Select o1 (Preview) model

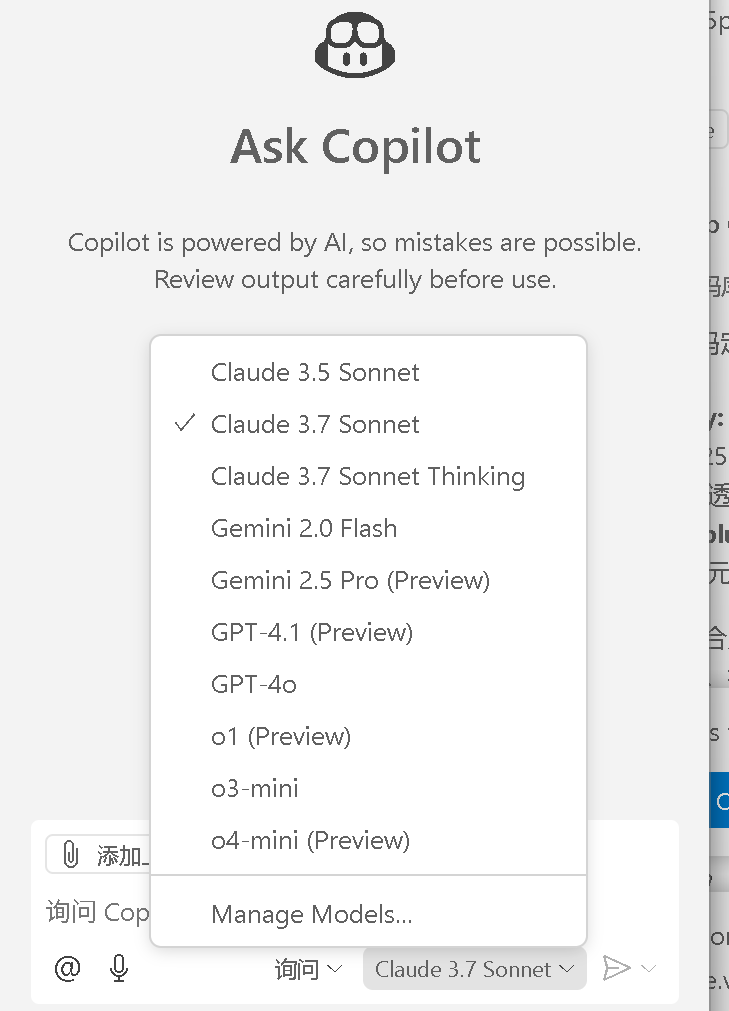pyautogui.click(x=281, y=736)
